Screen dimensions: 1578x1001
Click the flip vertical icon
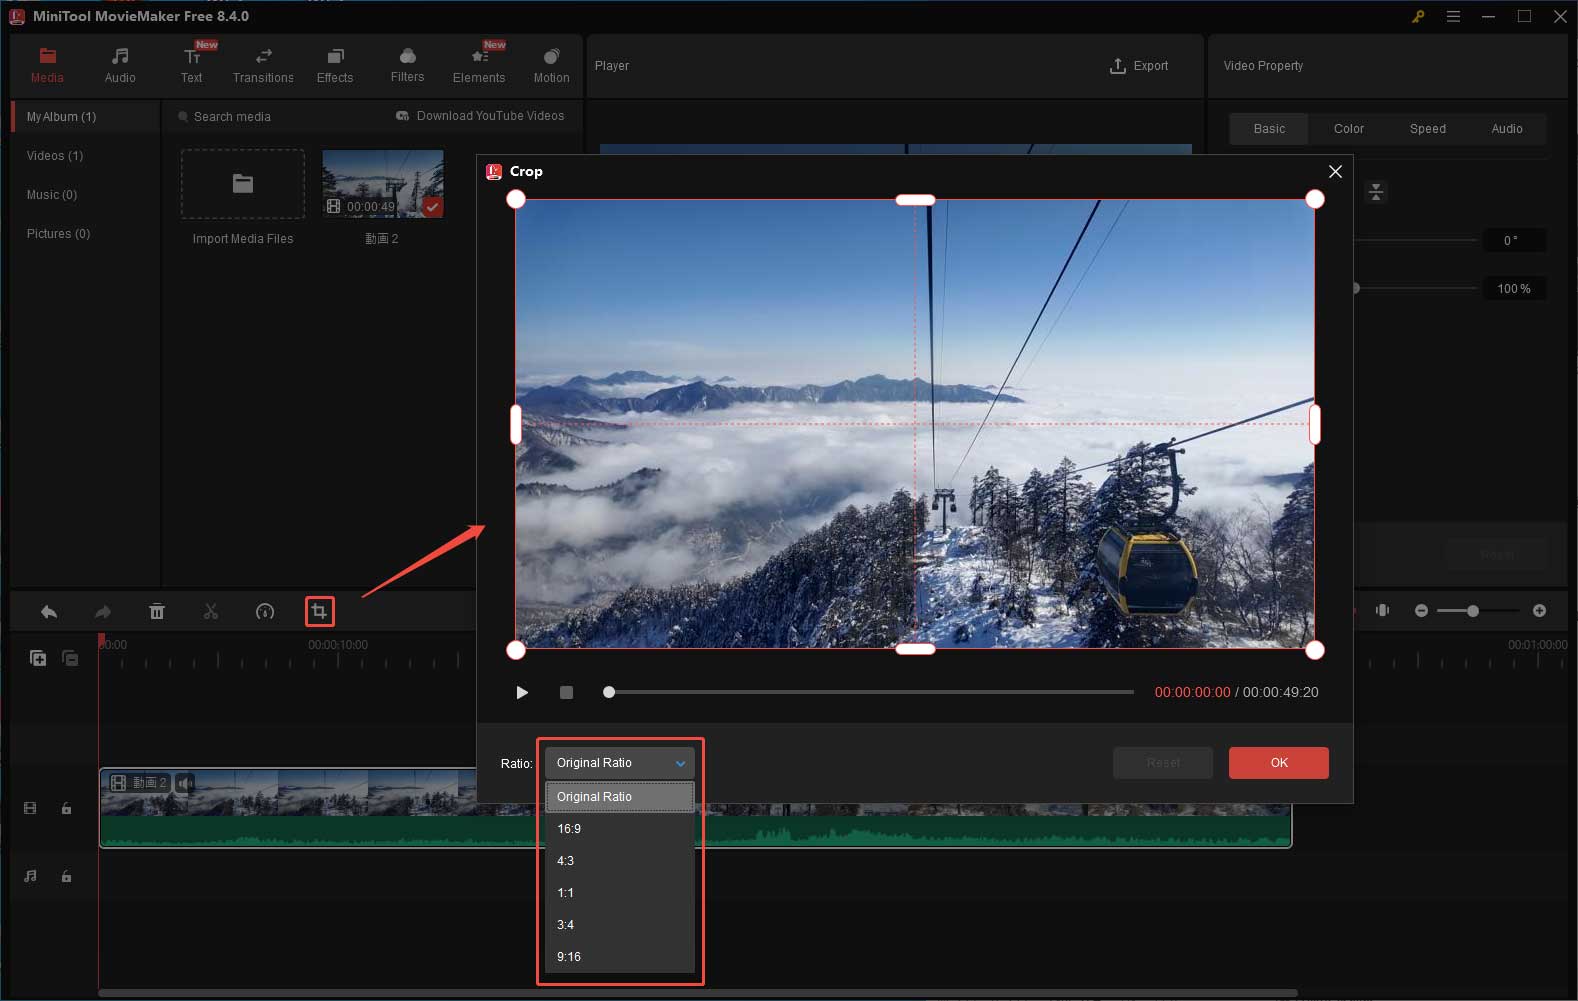(x=1376, y=192)
